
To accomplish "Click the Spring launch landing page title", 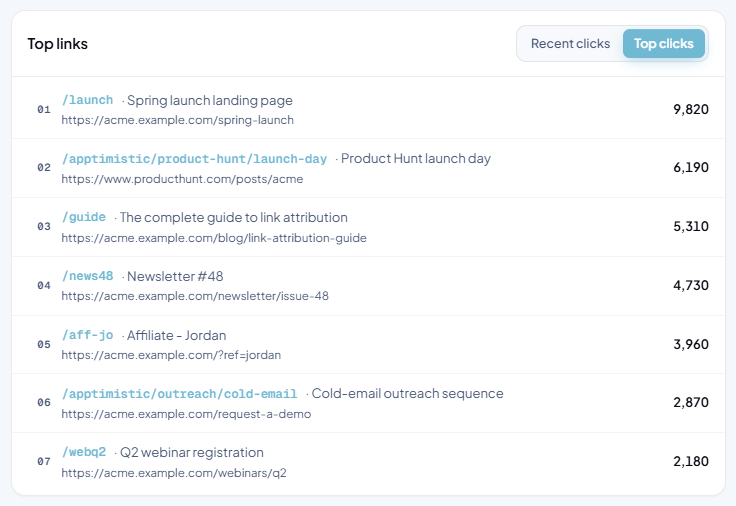I will coord(210,100).
